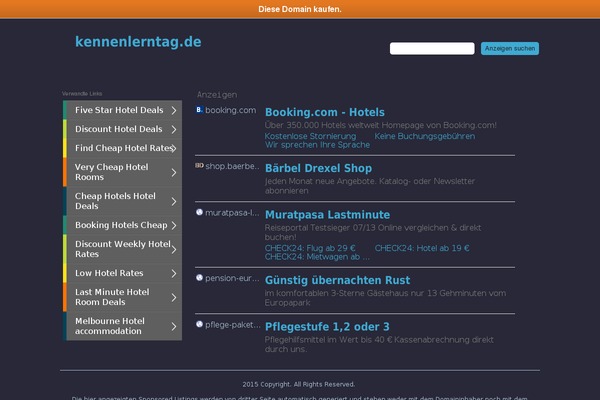Click the CHECK24: Hotel ab 19 € sitelink

pos(422,248)
